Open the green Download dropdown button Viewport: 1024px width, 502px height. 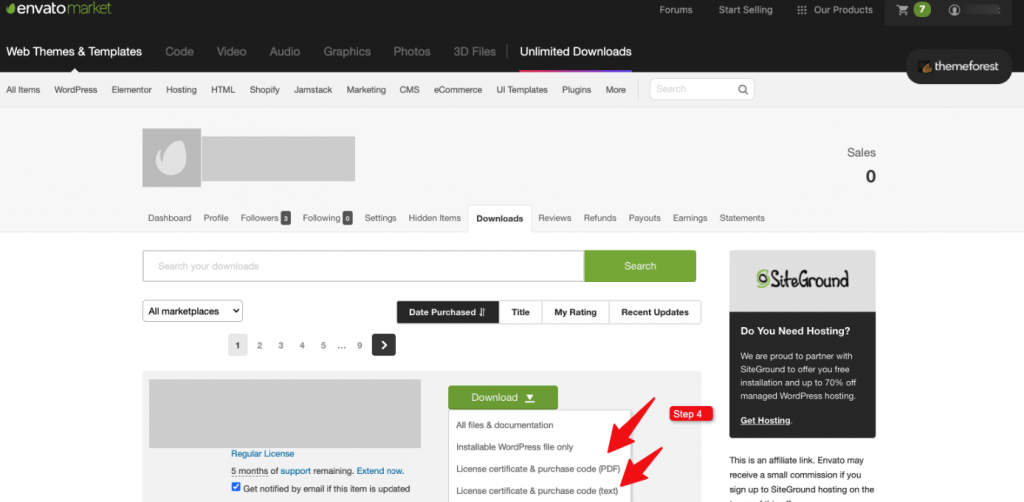point(502,397)
